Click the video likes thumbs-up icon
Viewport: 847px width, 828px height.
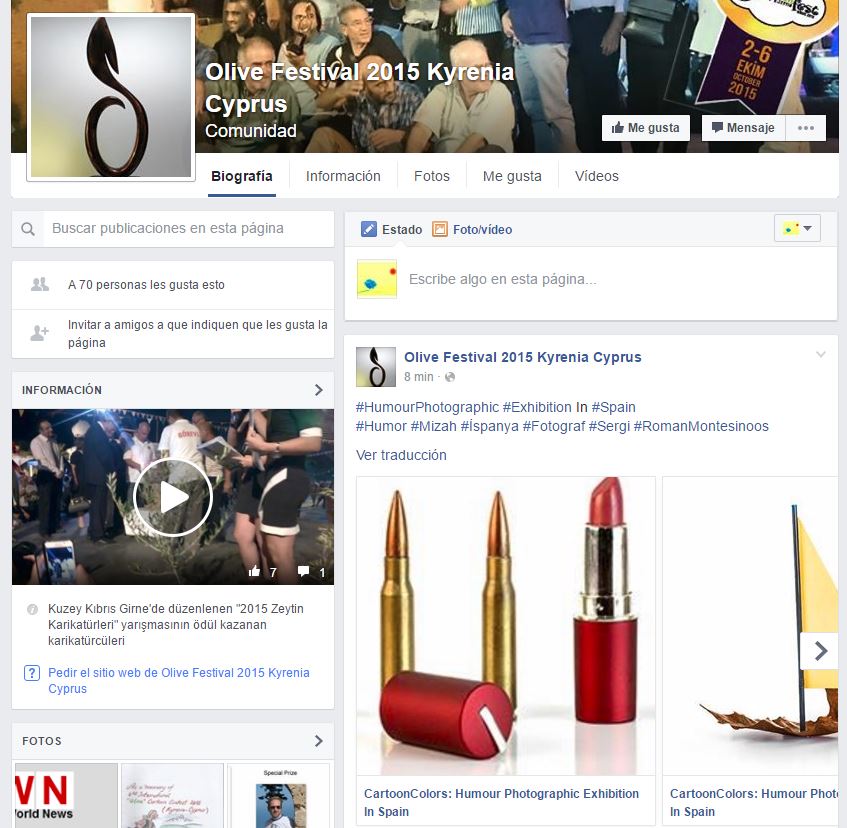(x=255, y=572)
